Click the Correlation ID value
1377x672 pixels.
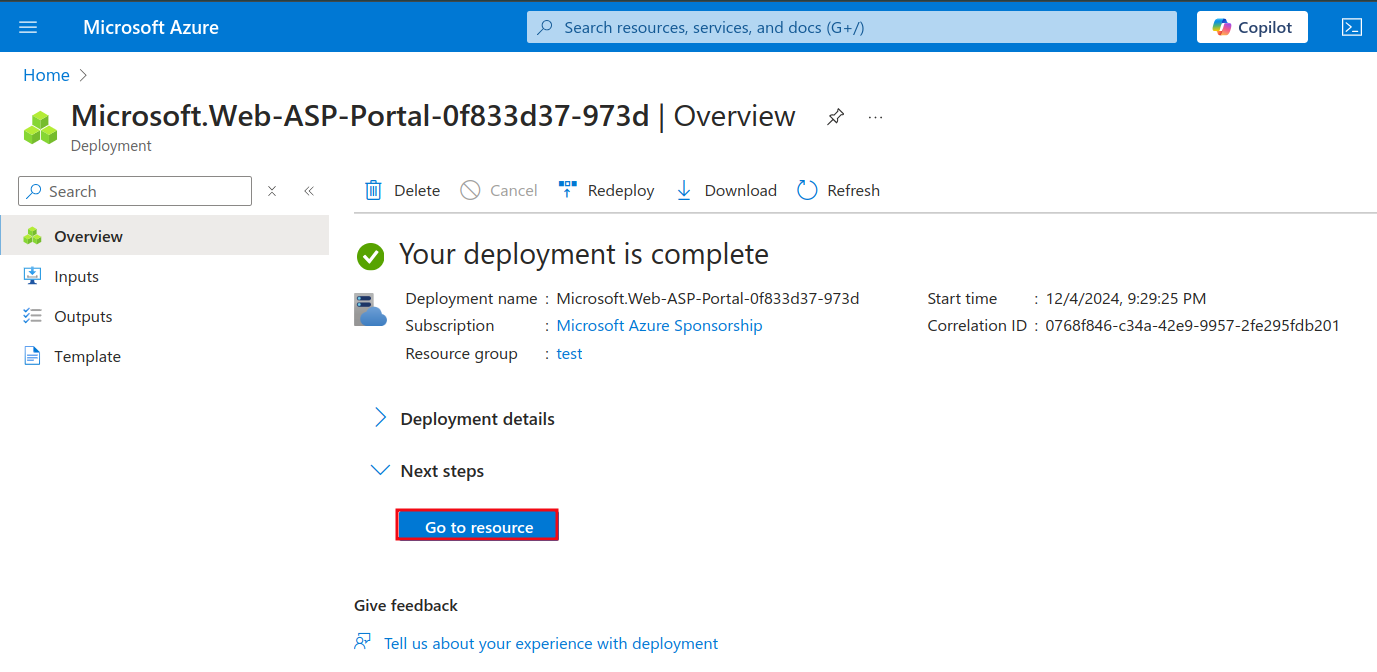1192,326
